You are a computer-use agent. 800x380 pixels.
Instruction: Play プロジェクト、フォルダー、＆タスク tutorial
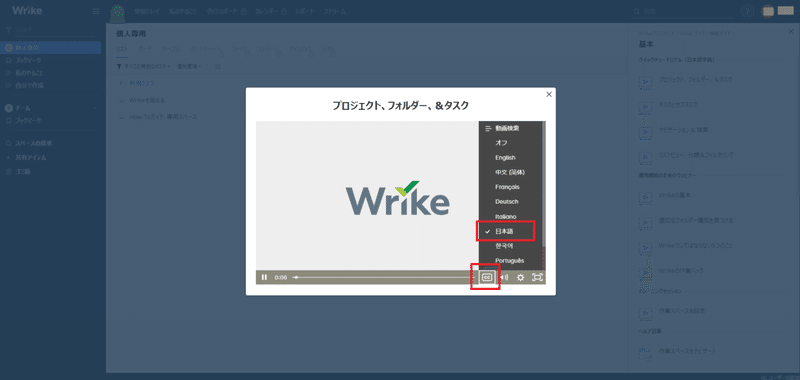click(x=695, y=80)
